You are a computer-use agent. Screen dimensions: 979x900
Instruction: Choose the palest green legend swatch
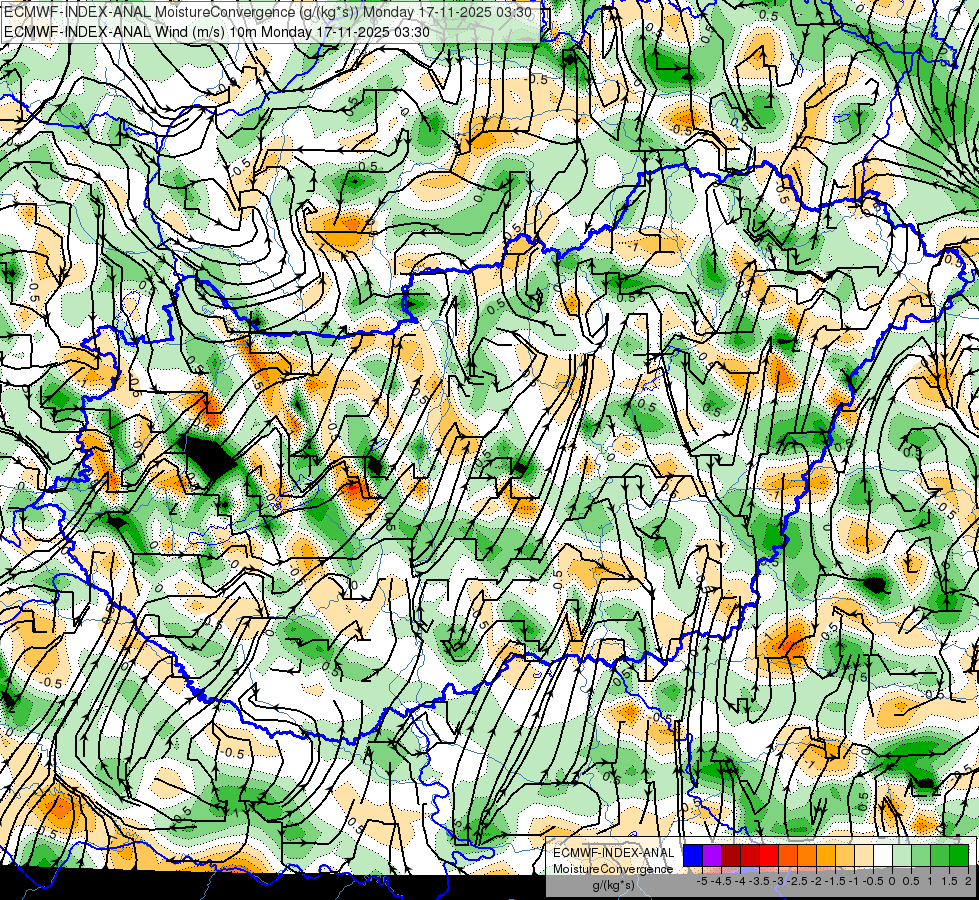pyautogui.click(x=902, y=855)
